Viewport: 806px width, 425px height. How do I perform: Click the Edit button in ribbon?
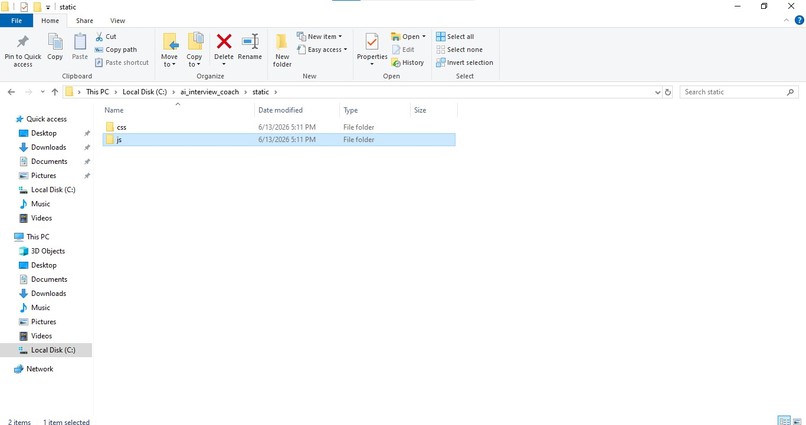[403, 49]
